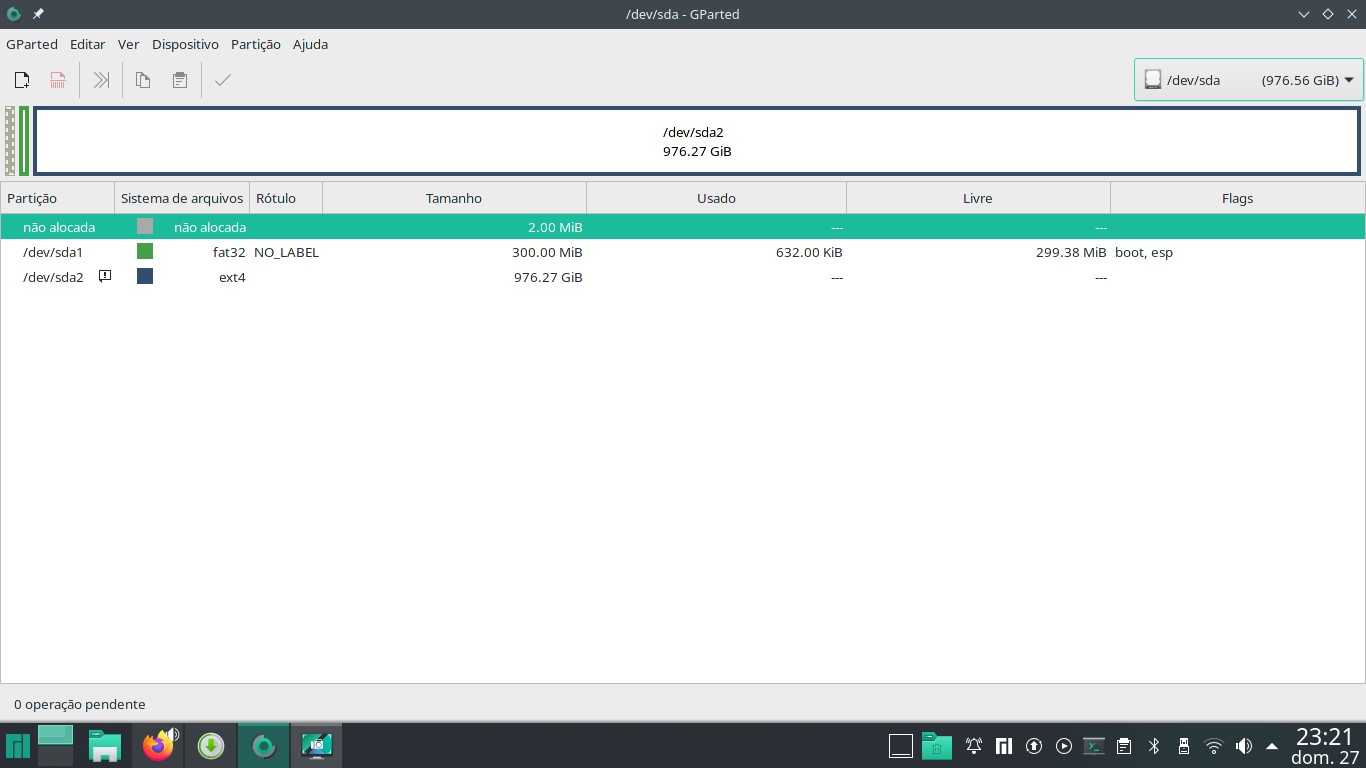
Task: Click the dark blue ext4 color swatch
Action: coord(145,277)
